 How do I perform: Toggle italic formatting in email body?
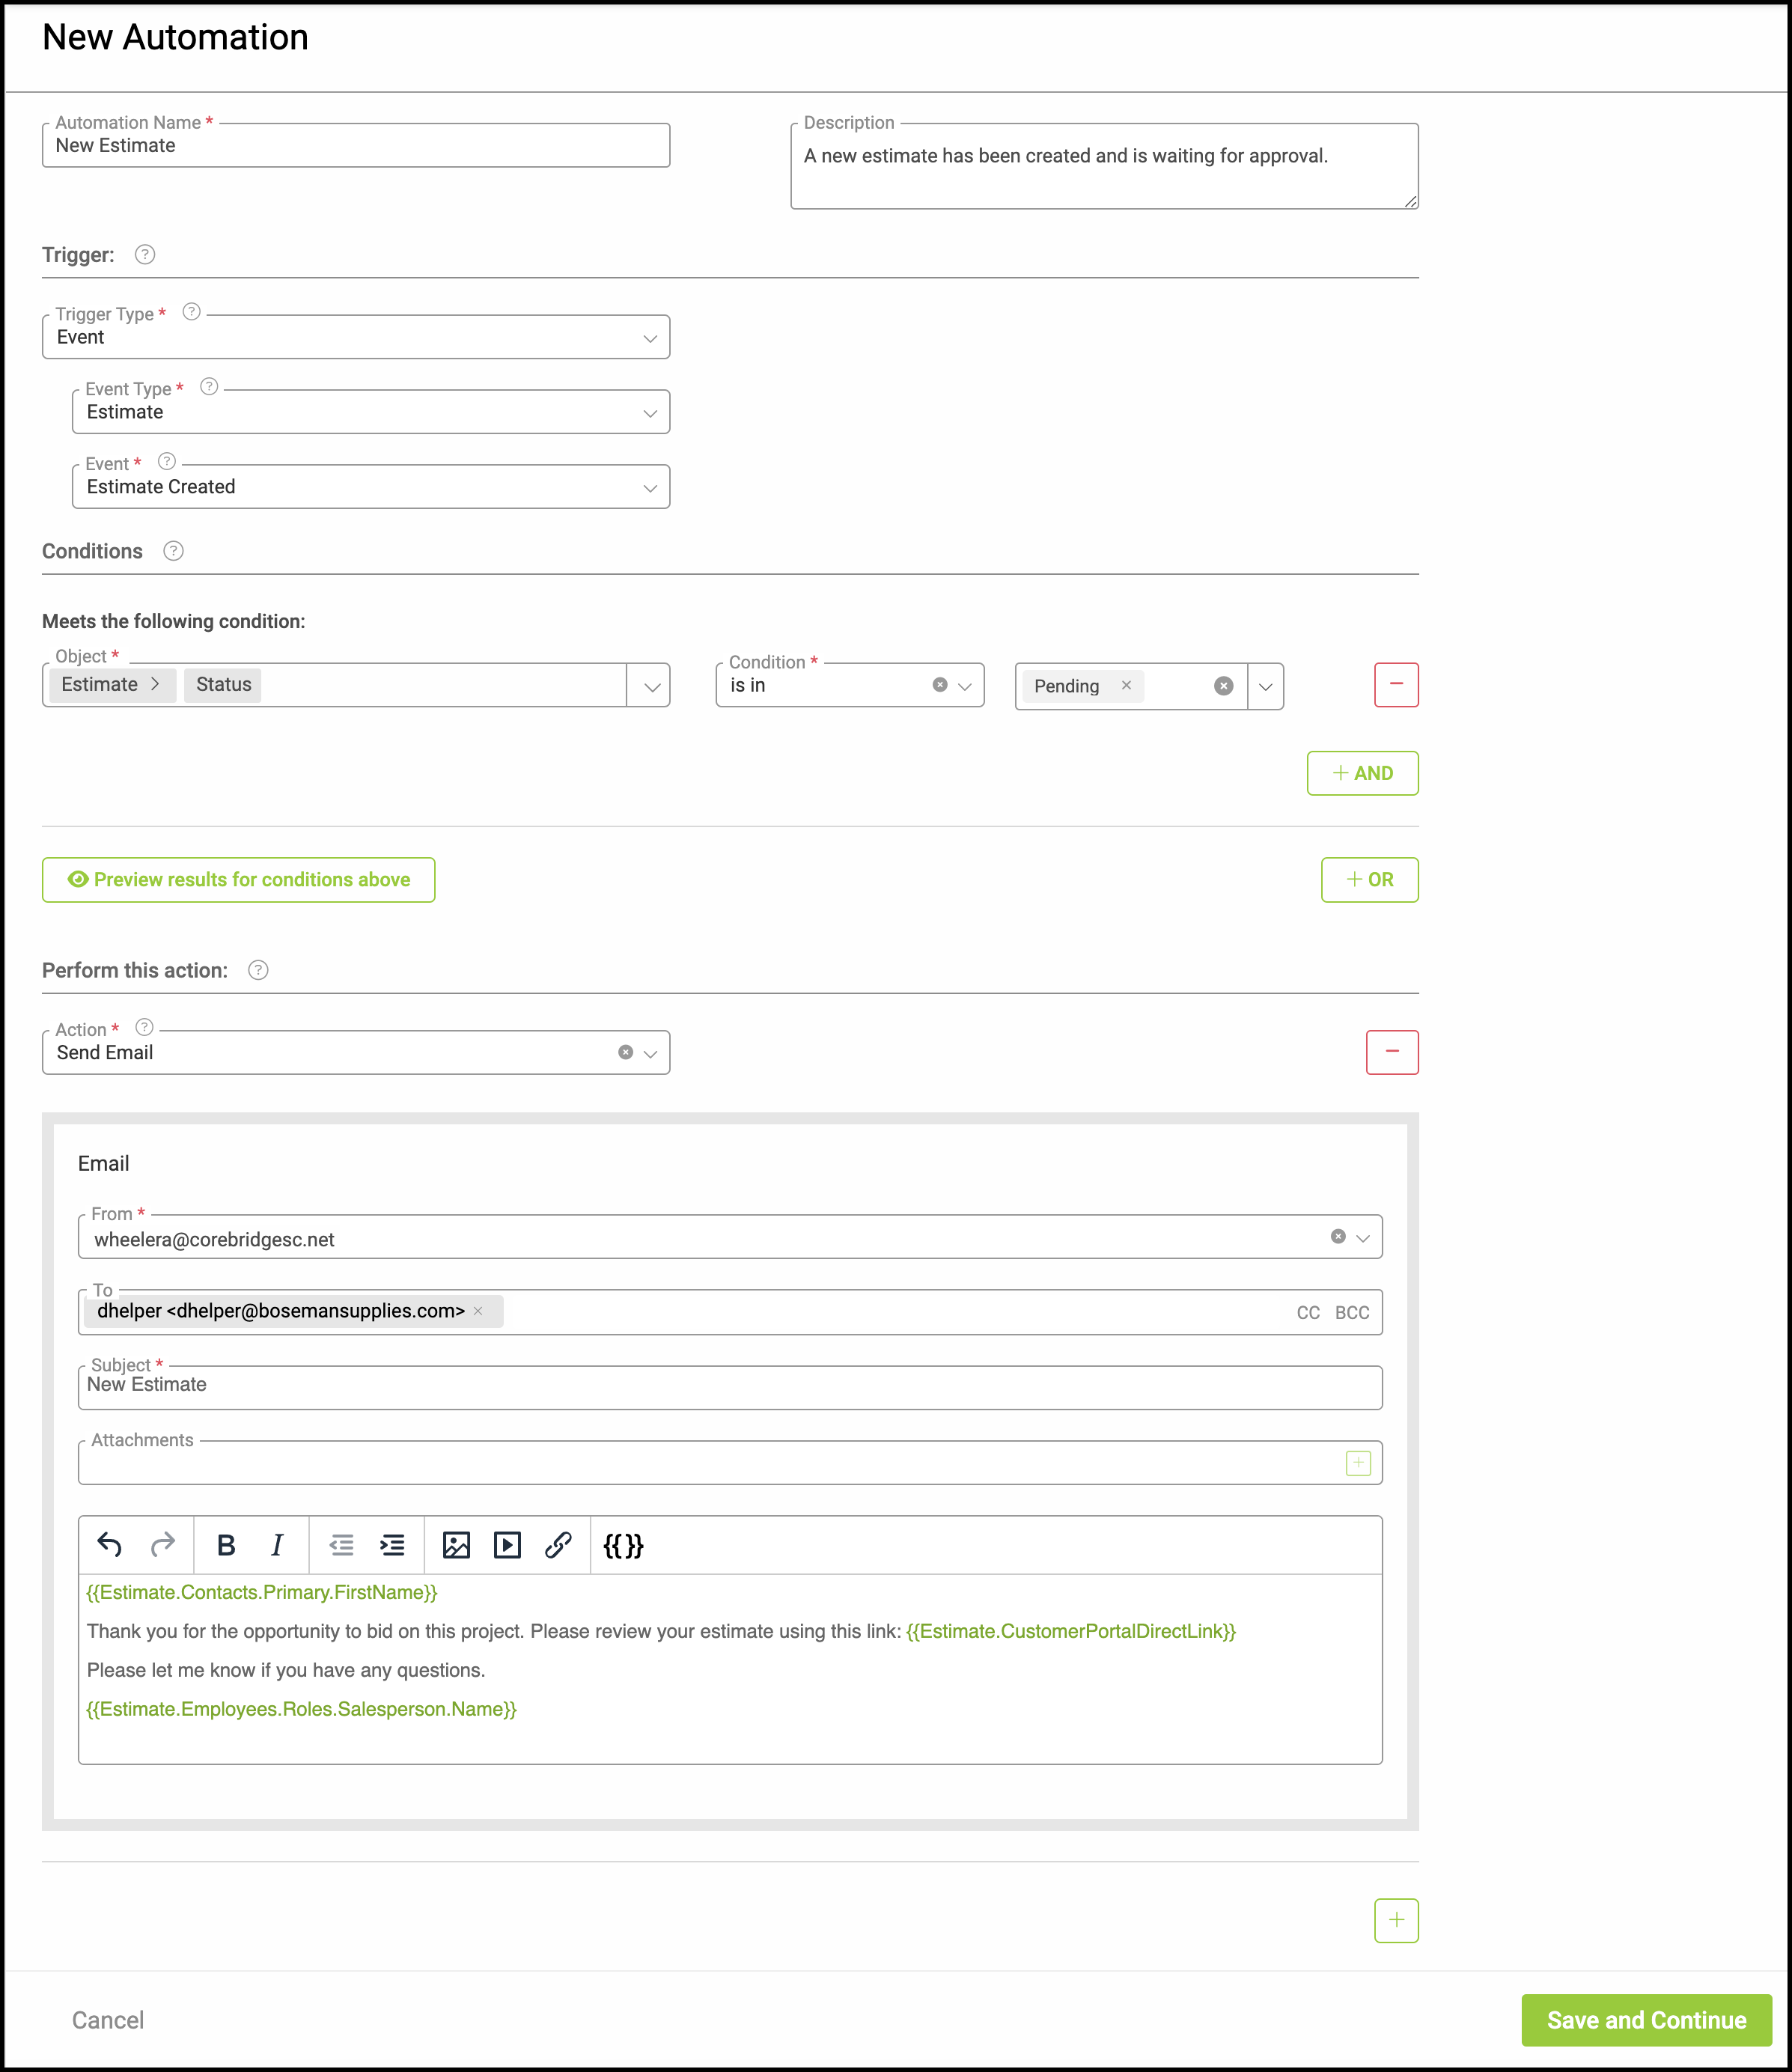(277, 1545)
